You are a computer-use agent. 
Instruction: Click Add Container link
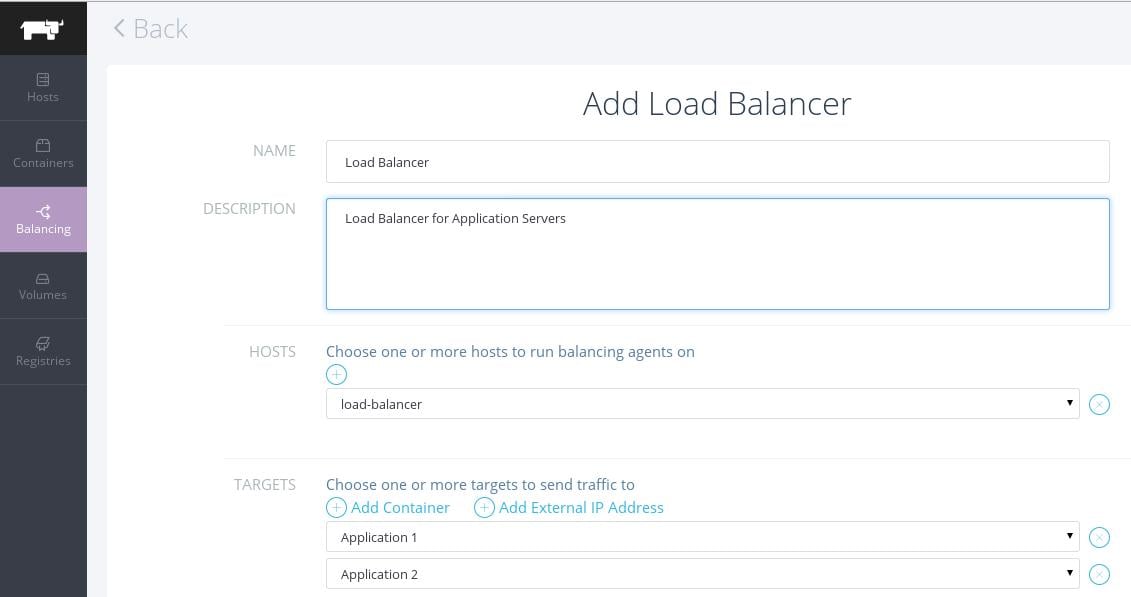[x=400, y=508]
